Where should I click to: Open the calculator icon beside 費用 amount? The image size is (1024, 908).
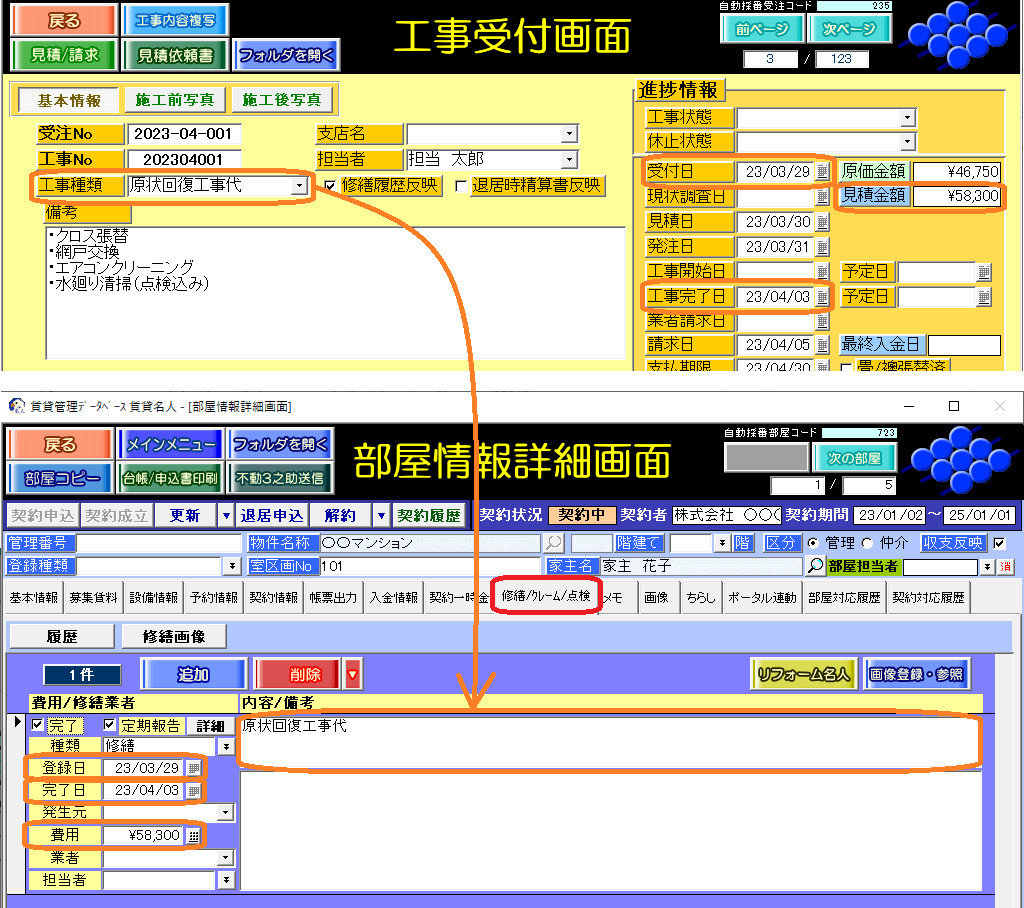click(x=194, y=835)
